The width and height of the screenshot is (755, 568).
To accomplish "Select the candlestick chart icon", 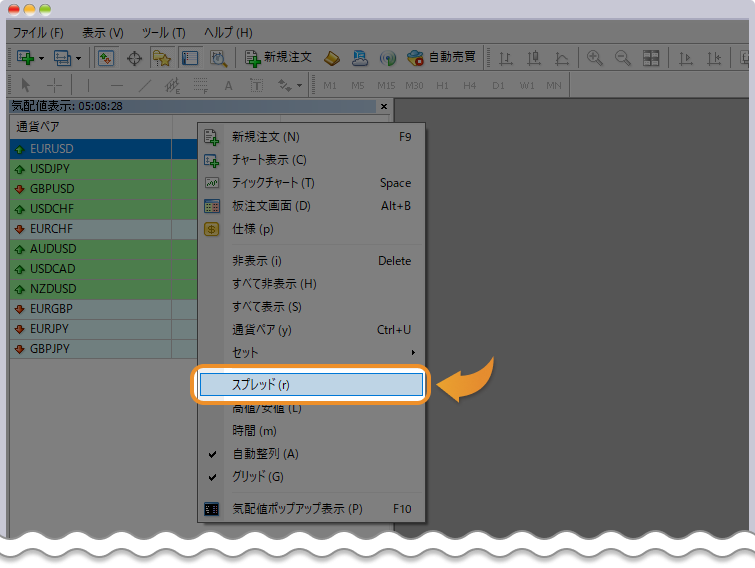I will coord(534,59).
